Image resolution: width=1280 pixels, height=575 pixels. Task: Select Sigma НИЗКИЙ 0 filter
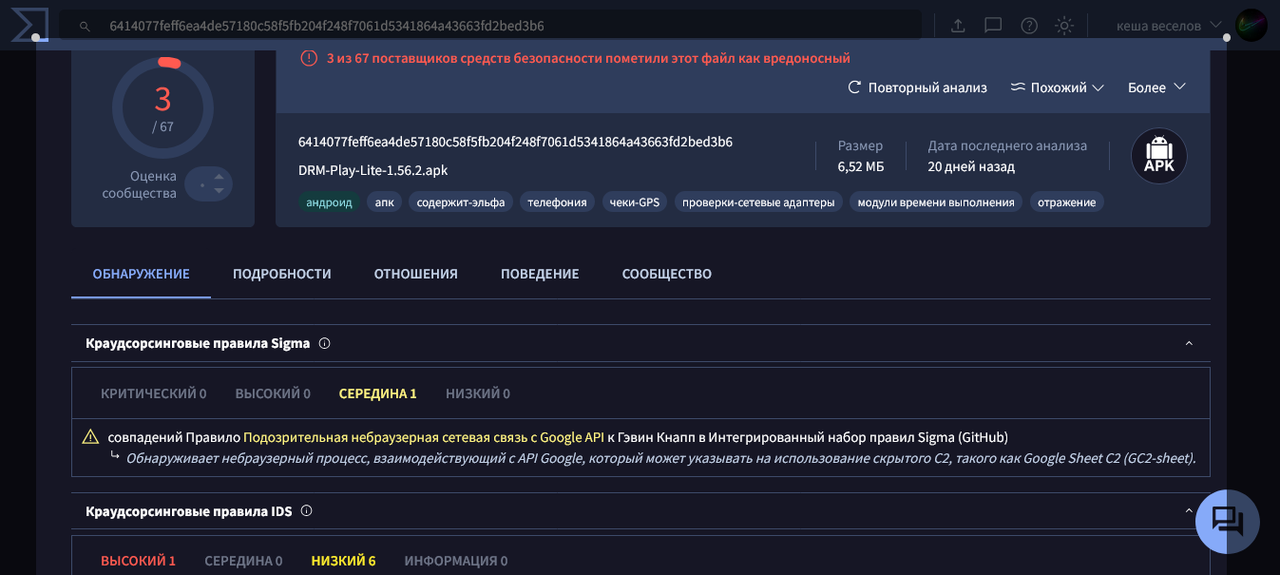click(478, 393)
